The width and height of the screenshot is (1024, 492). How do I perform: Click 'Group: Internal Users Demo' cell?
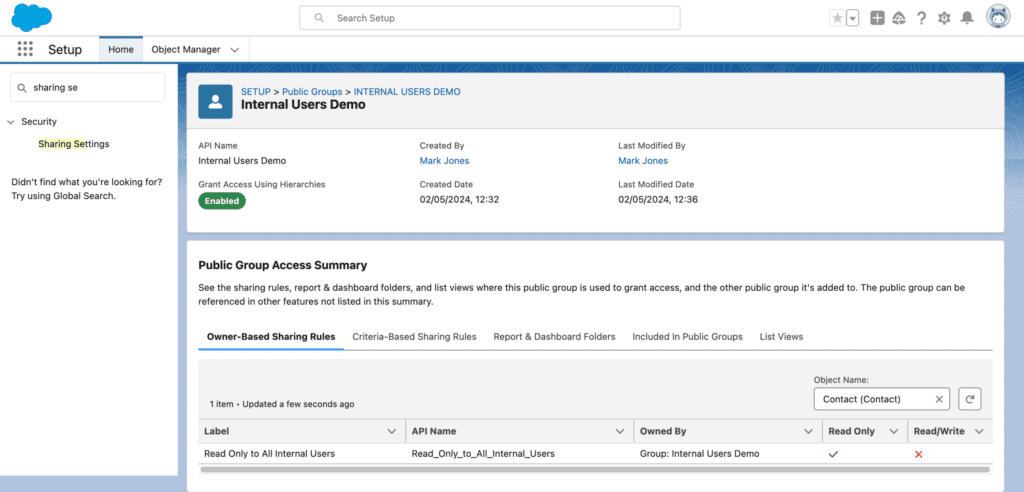[x=699, y=453]
